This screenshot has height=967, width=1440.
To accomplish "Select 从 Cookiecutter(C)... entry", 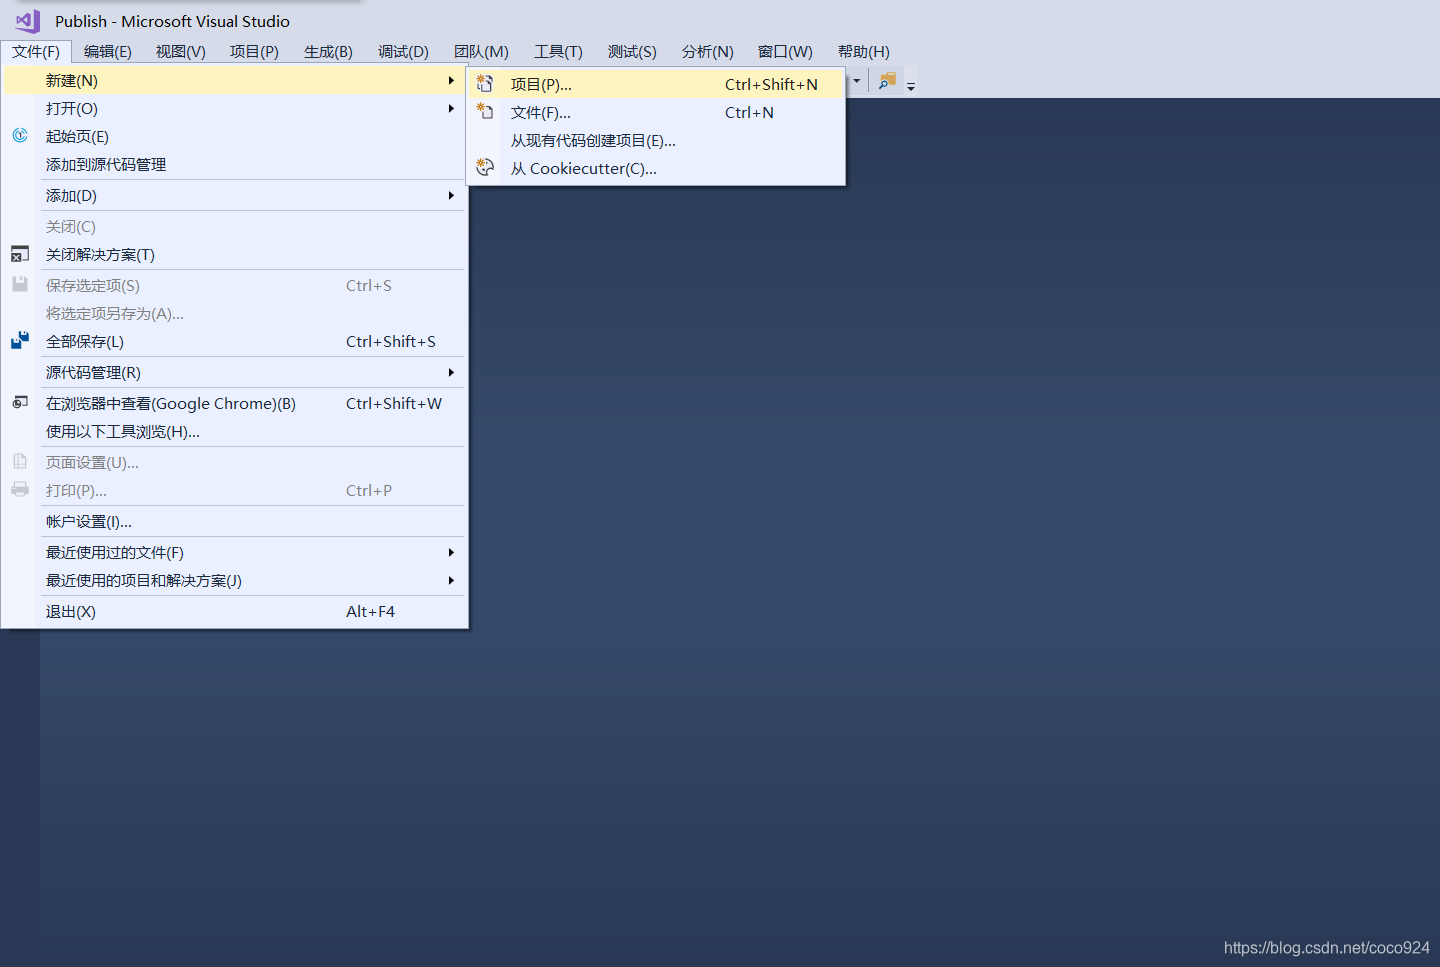I will point(656,168).
